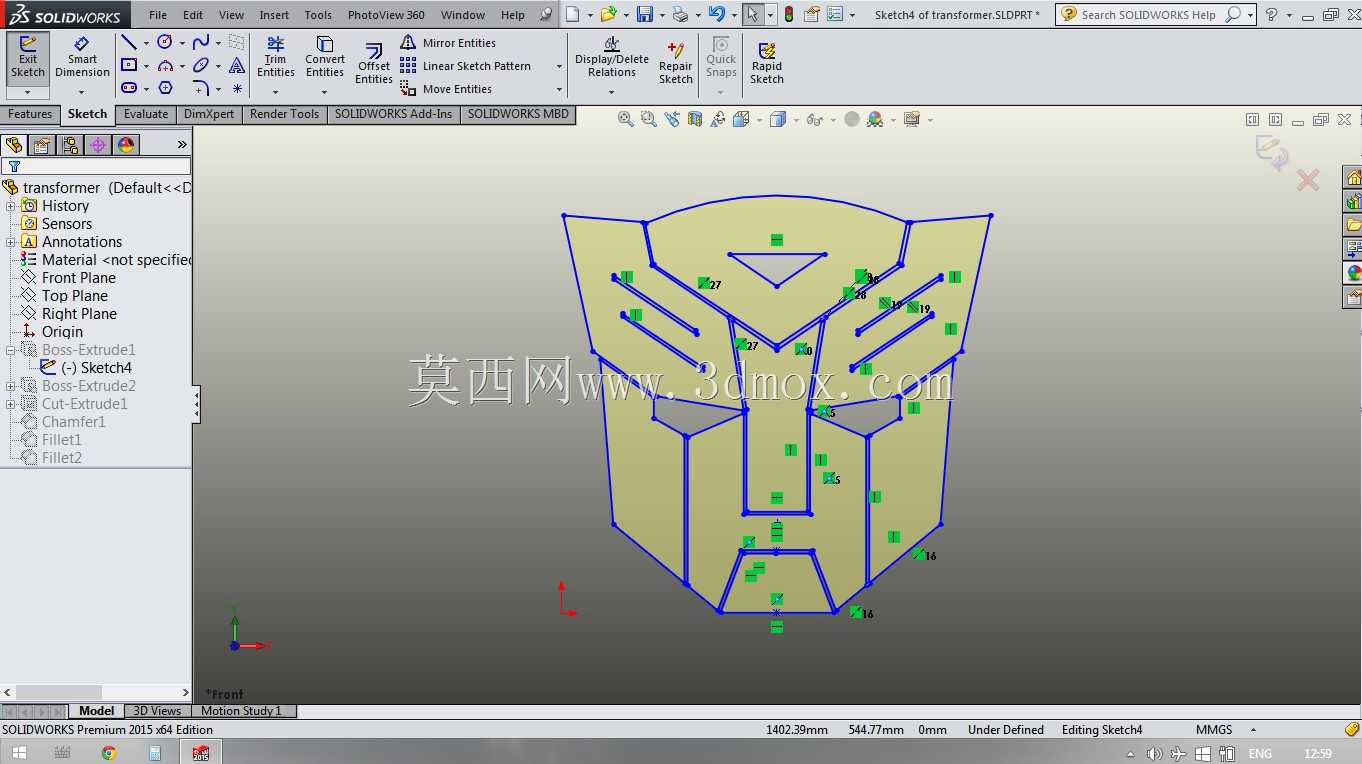Screen dimensions: 1362x764
Task: Click the Zoom to Area icon
Action: tap(649, 119)
